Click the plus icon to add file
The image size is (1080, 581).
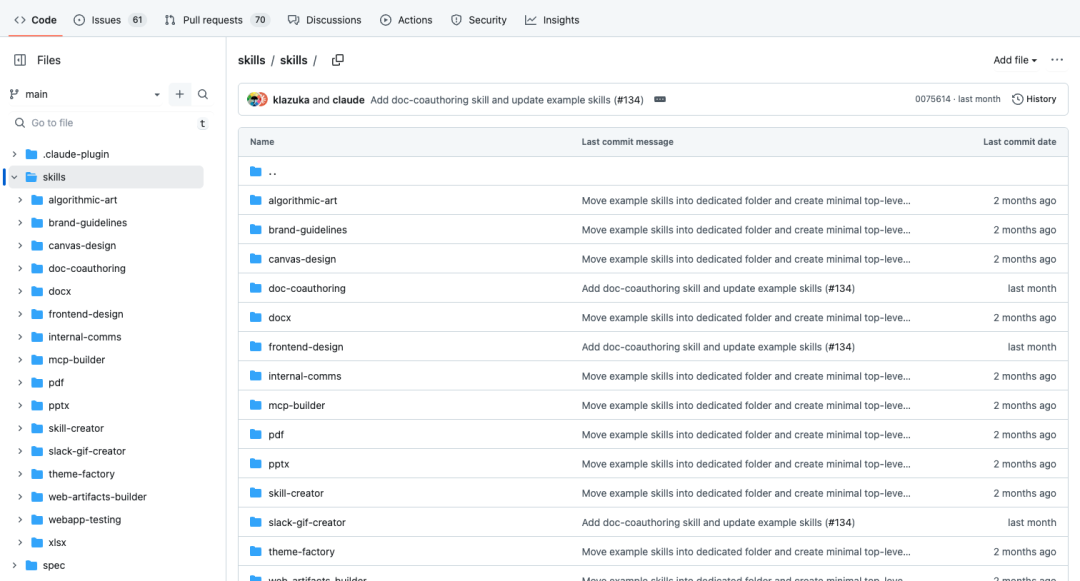(x=179, y=94)
